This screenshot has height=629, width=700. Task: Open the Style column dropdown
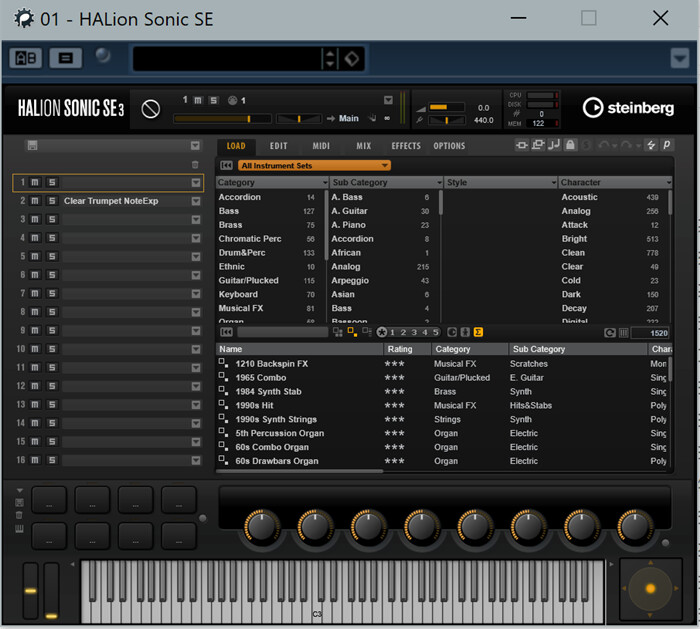(554, 183)
